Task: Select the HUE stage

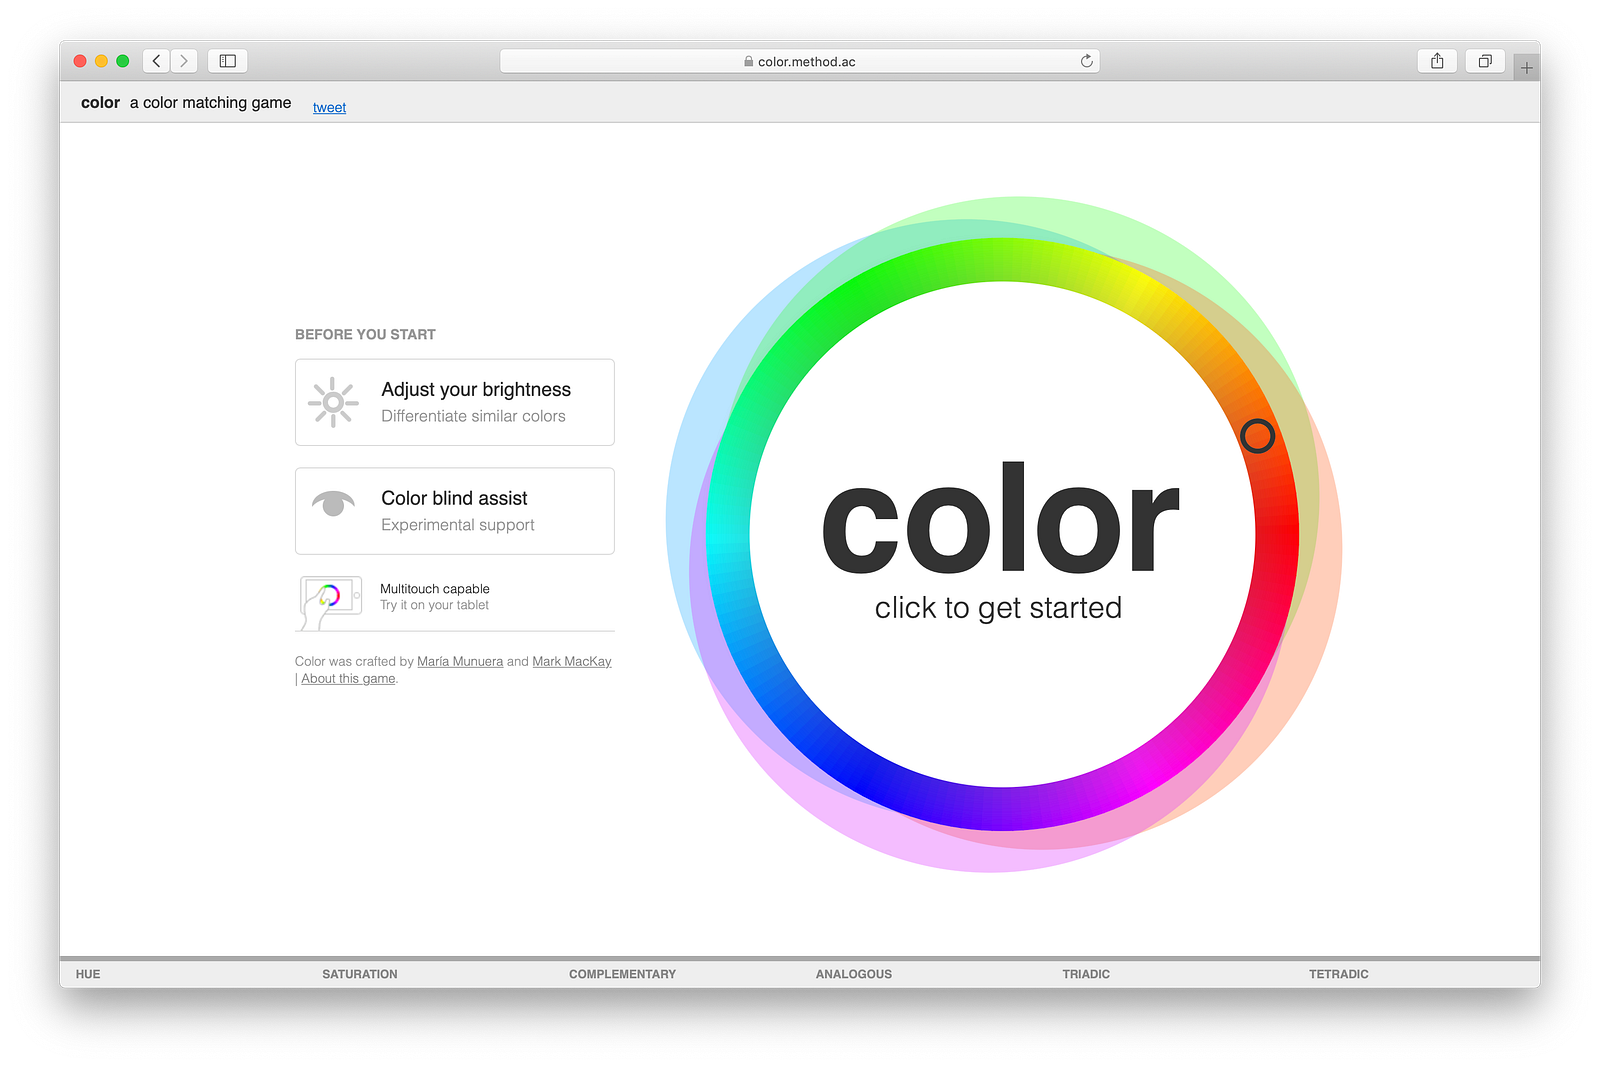Action: pyautogui.click(x=88, y=974)
